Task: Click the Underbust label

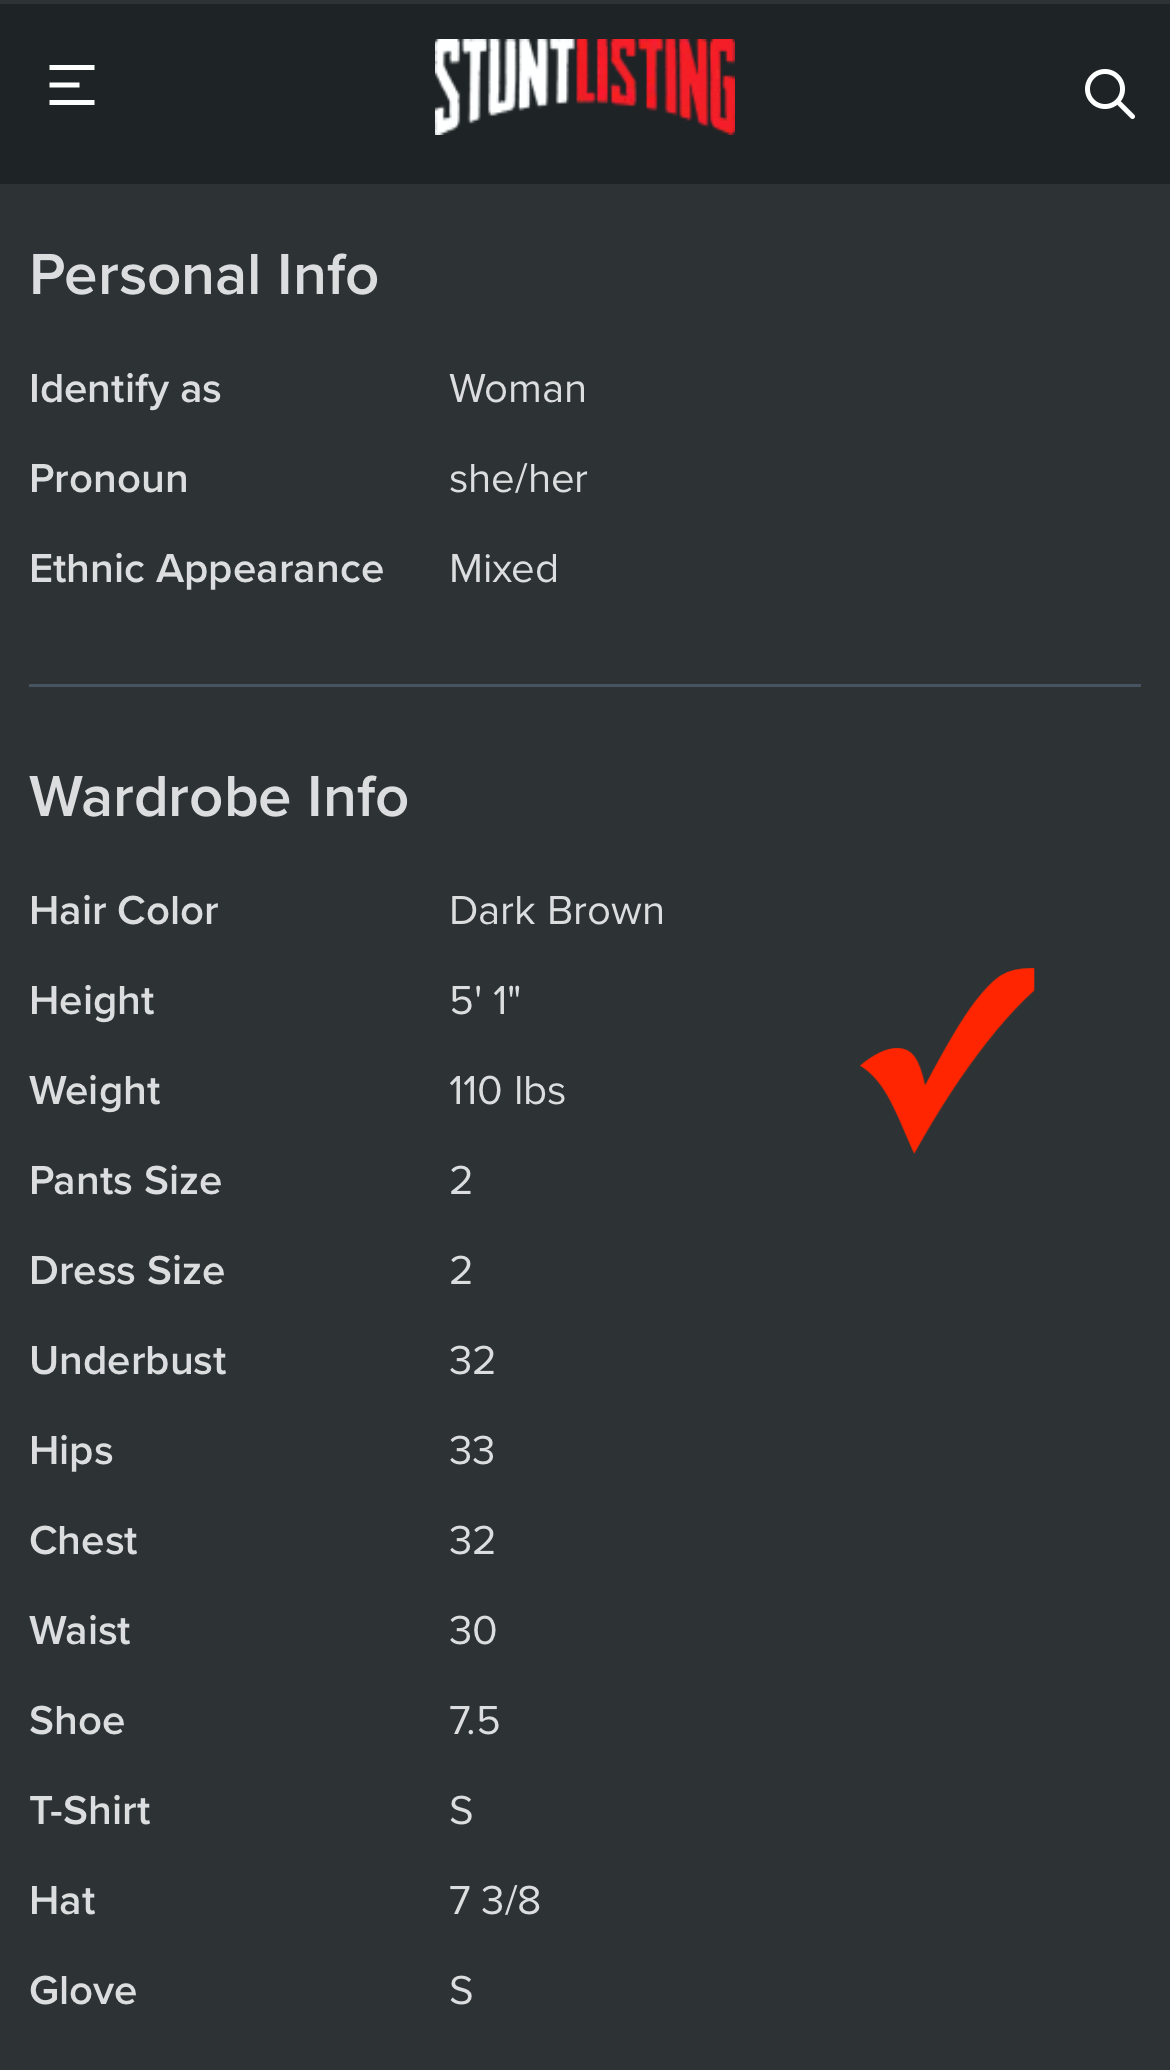Action: coord(128,1361)
